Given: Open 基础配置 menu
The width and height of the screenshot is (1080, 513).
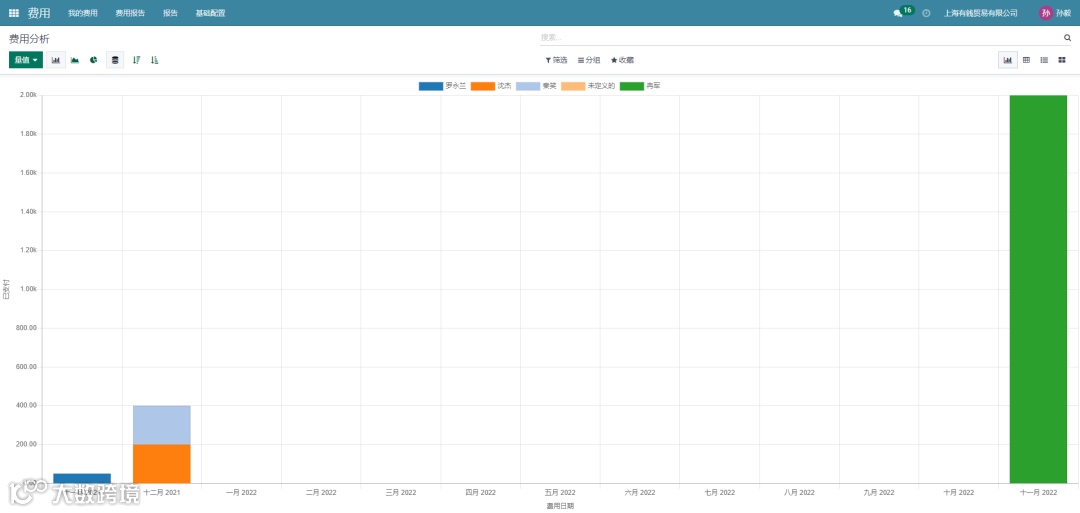Looking at the screenshot, I should coord(210,13).
